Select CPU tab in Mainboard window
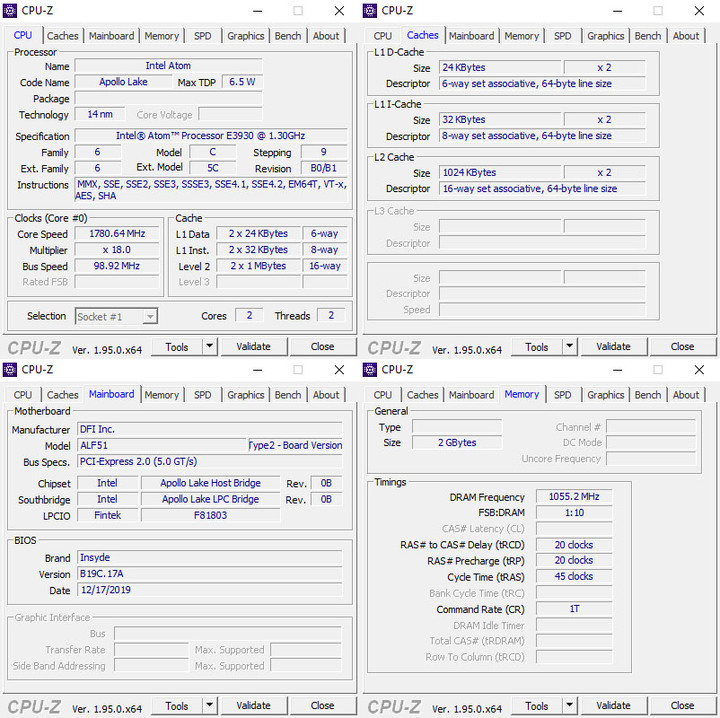Viewport: 720px width, 718px height. 22,395
